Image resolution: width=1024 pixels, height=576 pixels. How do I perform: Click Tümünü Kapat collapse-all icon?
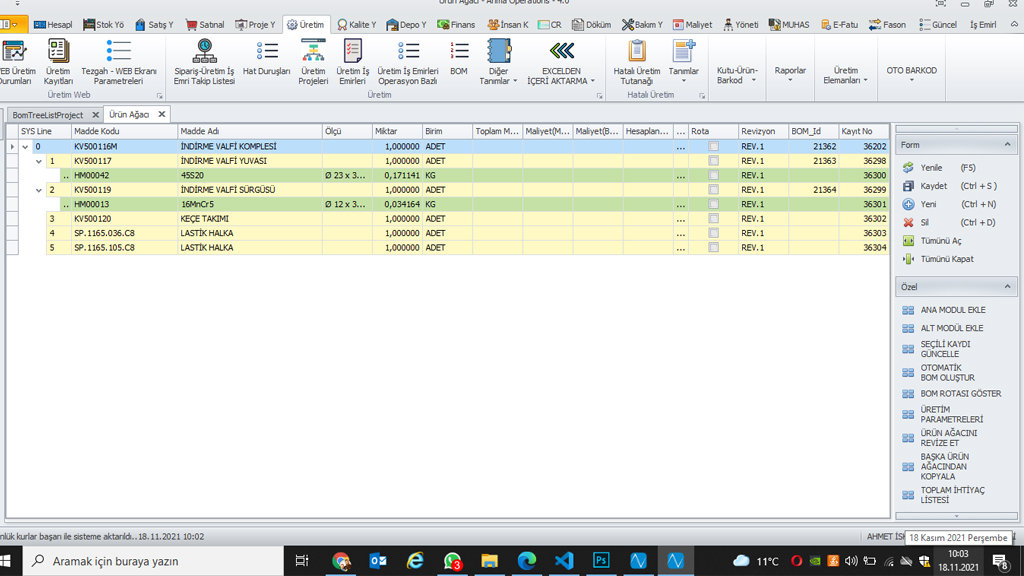point(908,259)
